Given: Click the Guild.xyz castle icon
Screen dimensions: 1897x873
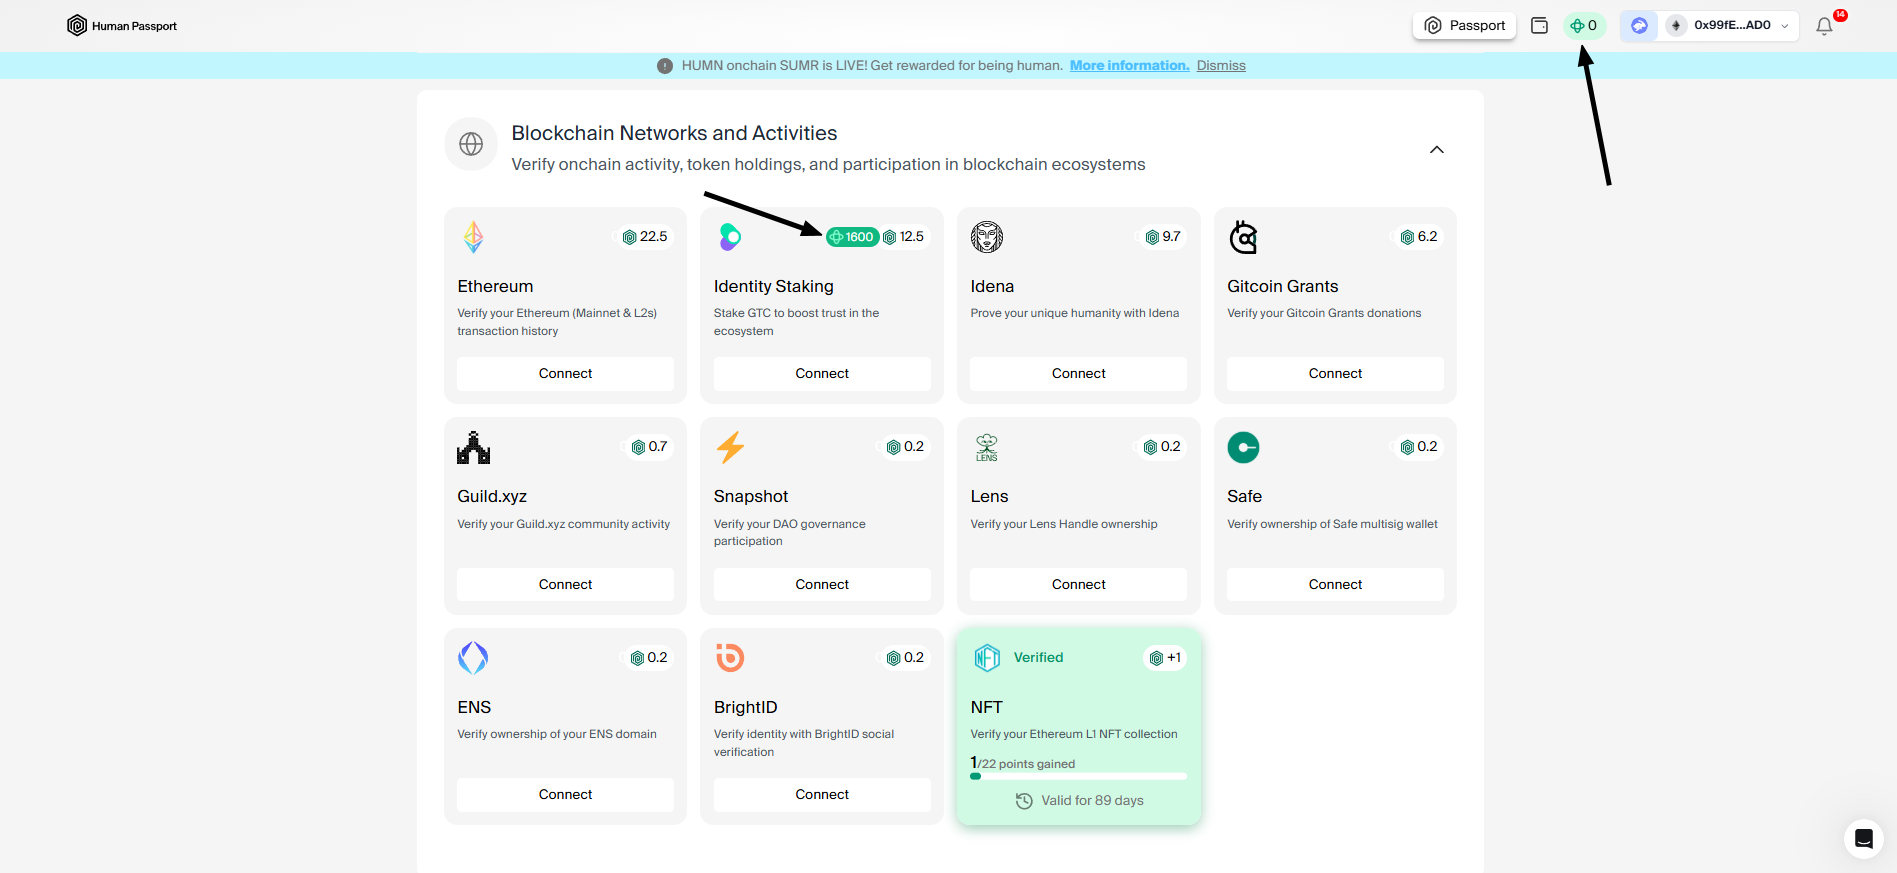Looking at the screenshot, I should (473, 447).
